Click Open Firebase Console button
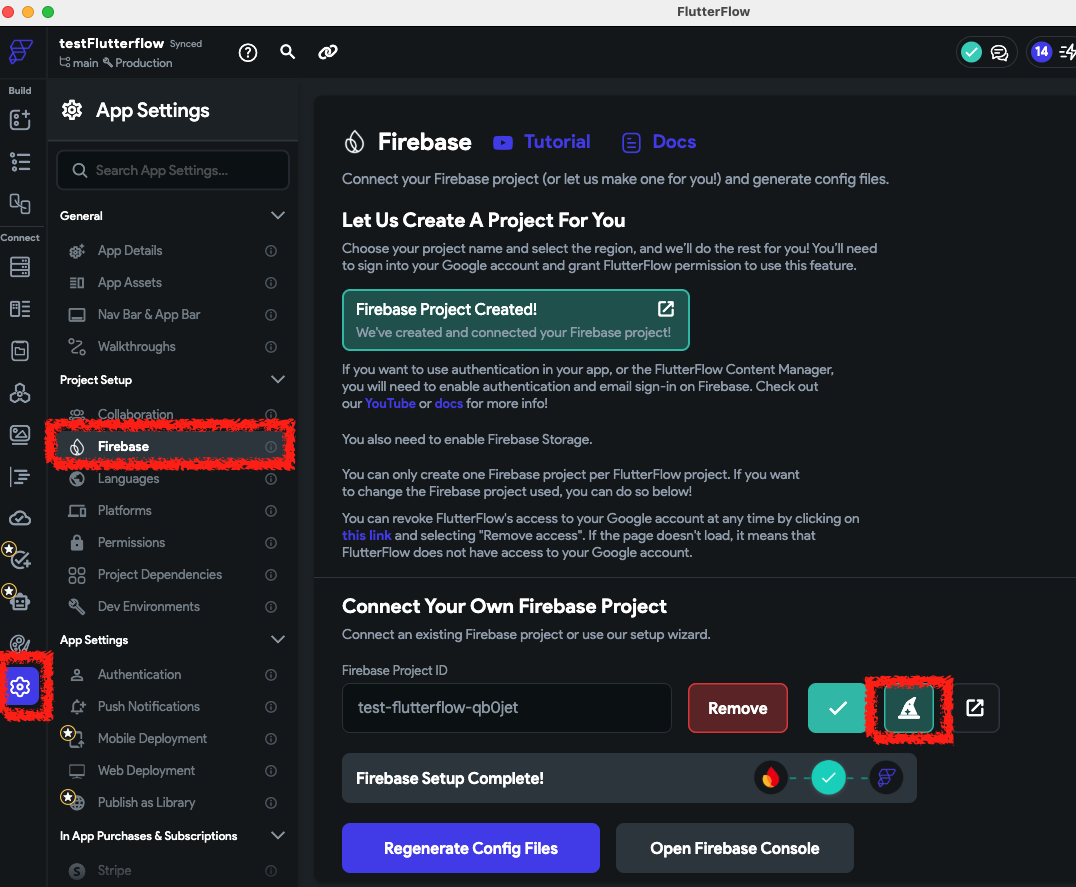Image resolution: width=1076 pixels, height=887 pixels. [734, 848]
